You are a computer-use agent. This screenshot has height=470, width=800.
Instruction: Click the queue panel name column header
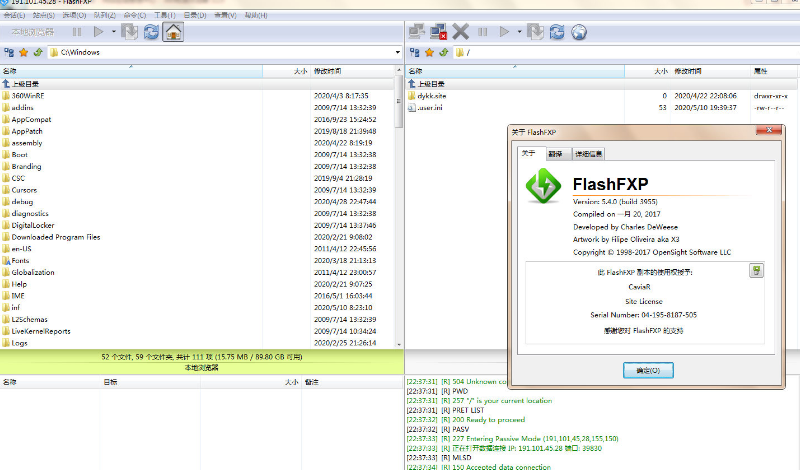click(x=50, y=382)
